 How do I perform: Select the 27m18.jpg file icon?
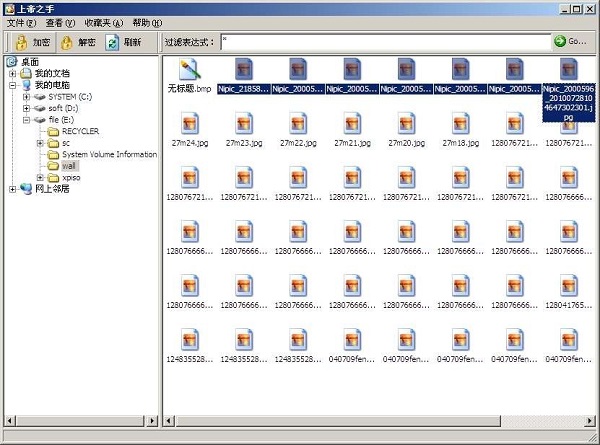click(461, 124)
